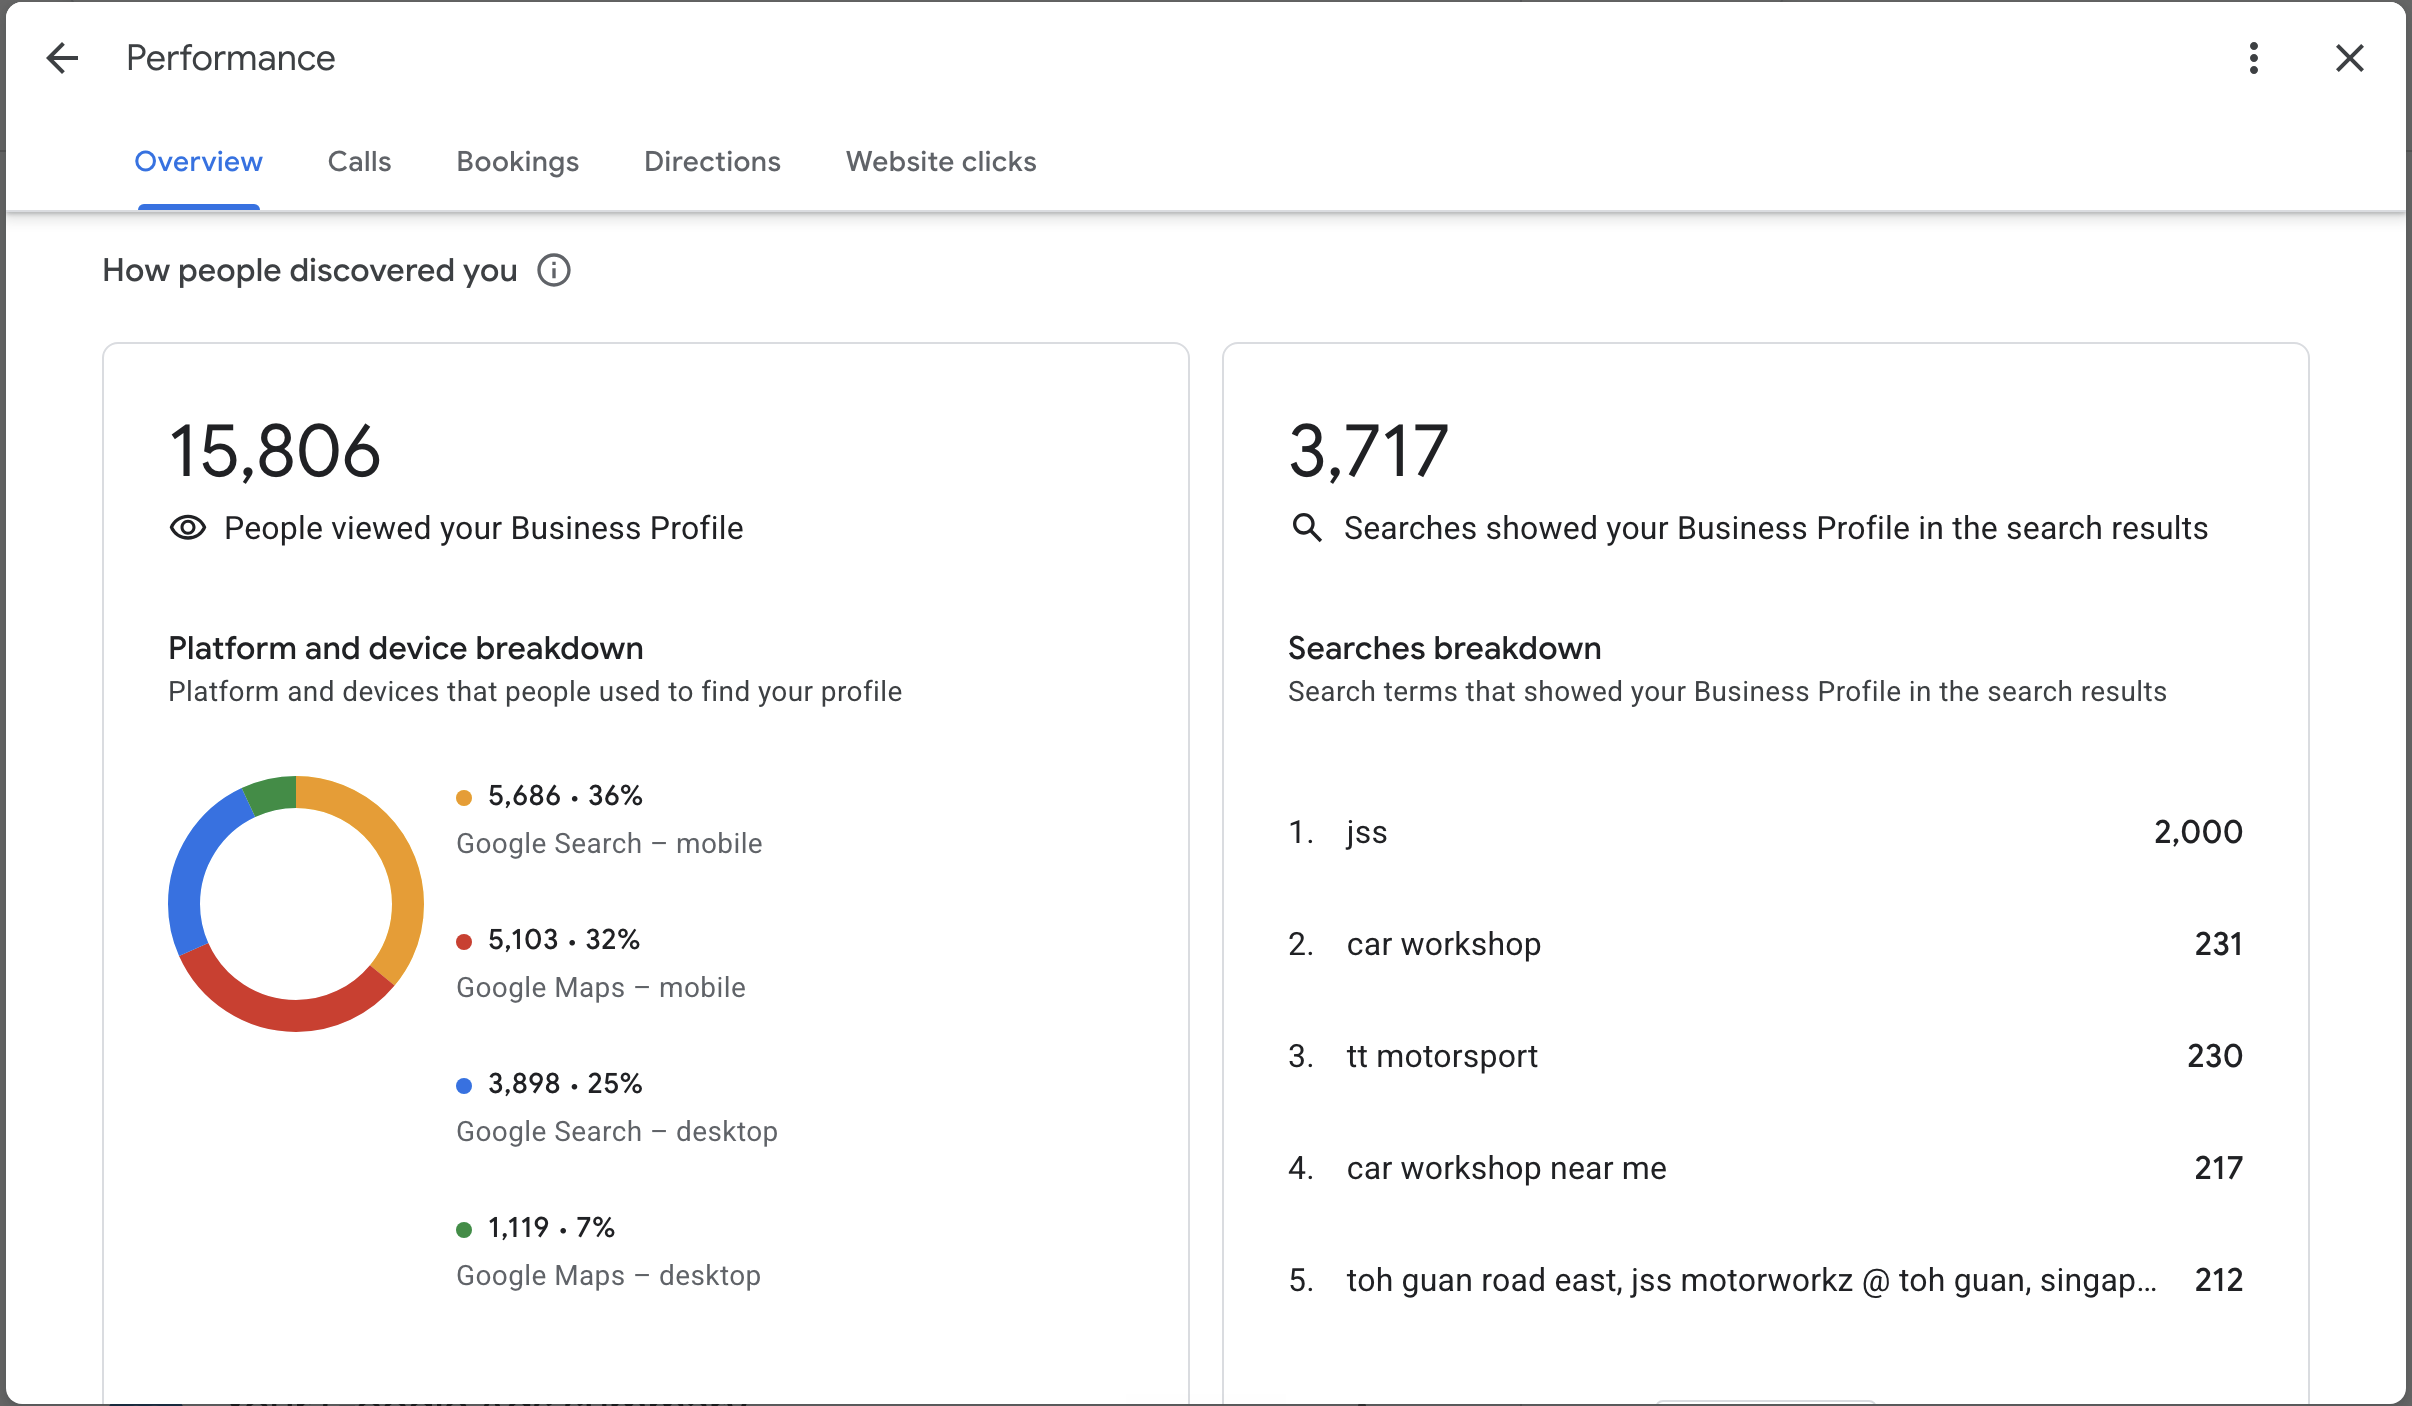
Task: Click the '212' count value
Action: [x=2218, y=1280]
